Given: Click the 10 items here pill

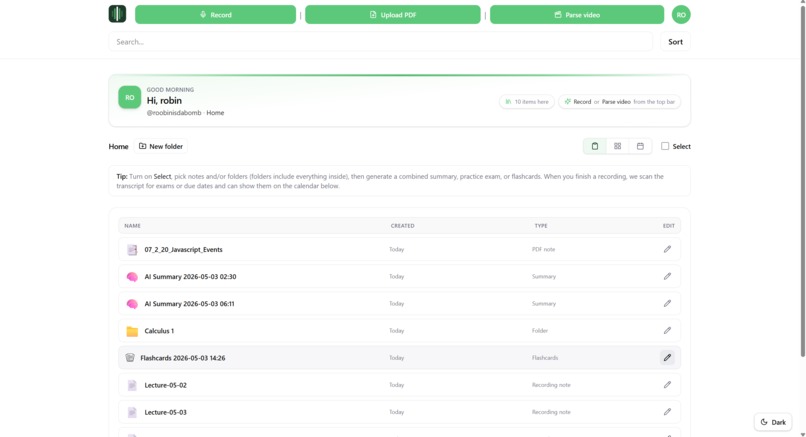Looking at the screenshot, I should pos(527,102).
